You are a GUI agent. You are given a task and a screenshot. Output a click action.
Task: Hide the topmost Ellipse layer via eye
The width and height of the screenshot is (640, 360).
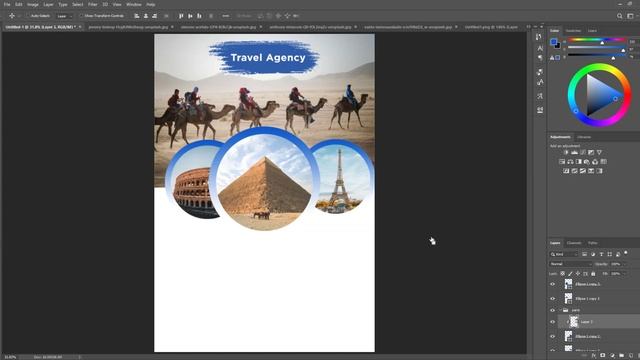[x=553, y=284]
